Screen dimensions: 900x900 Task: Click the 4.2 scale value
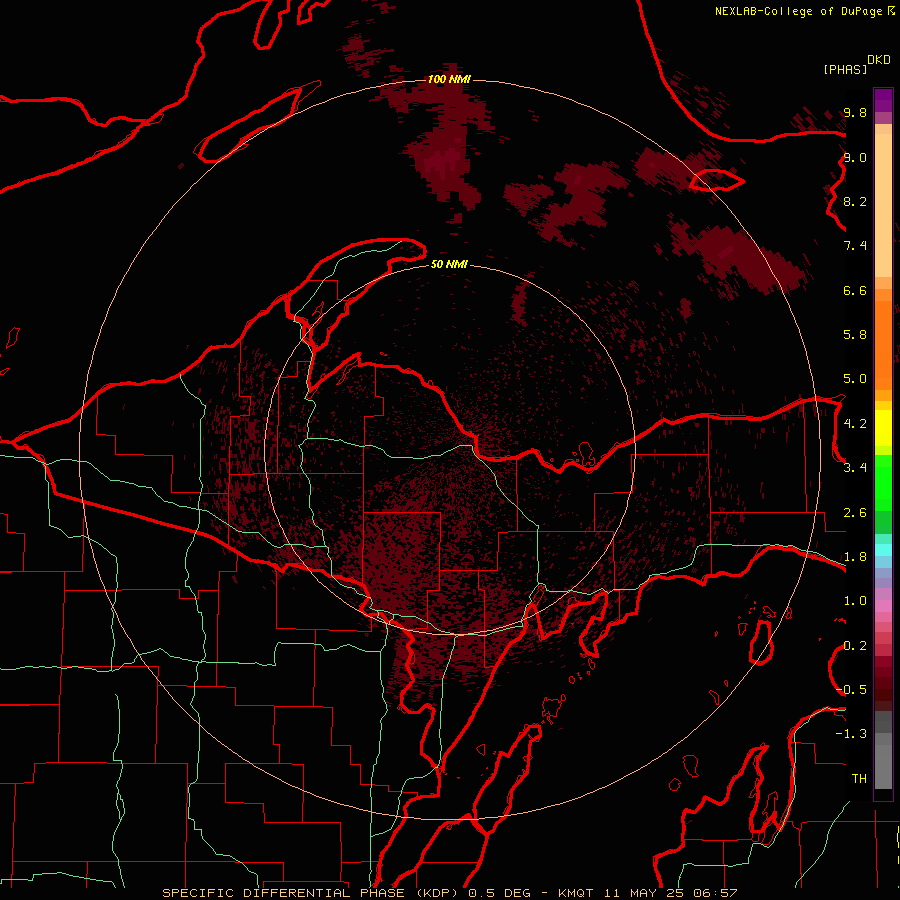pyautogui.click(x=855, y=424)
